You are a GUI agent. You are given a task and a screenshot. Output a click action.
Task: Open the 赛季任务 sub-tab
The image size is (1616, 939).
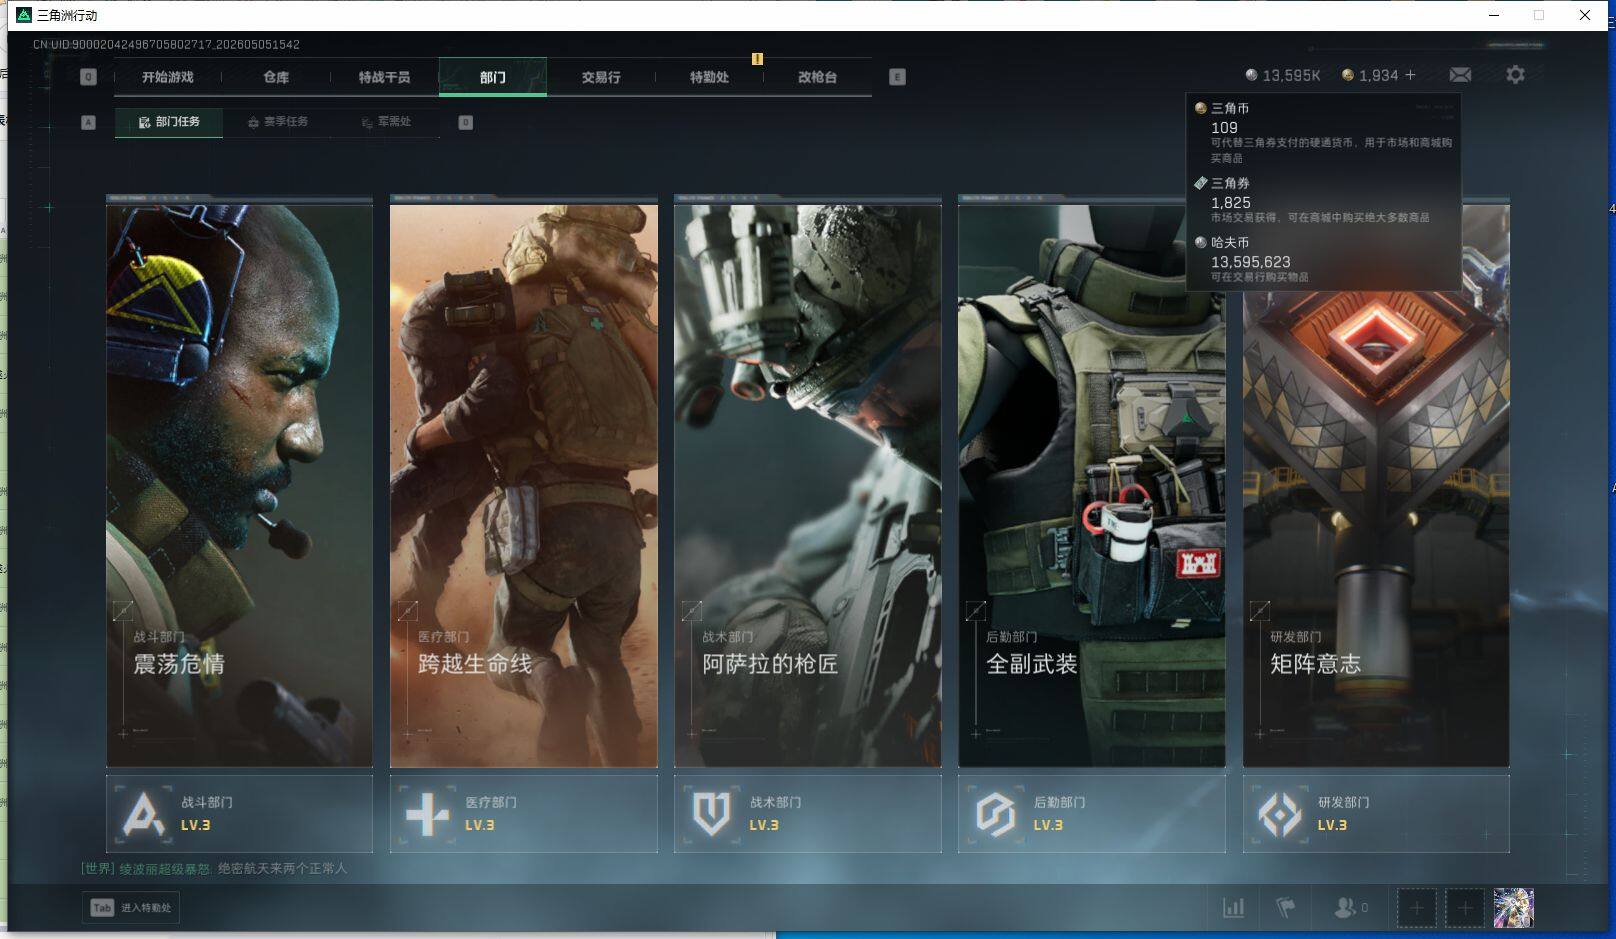pyautogui.click(x=277, y=122)
